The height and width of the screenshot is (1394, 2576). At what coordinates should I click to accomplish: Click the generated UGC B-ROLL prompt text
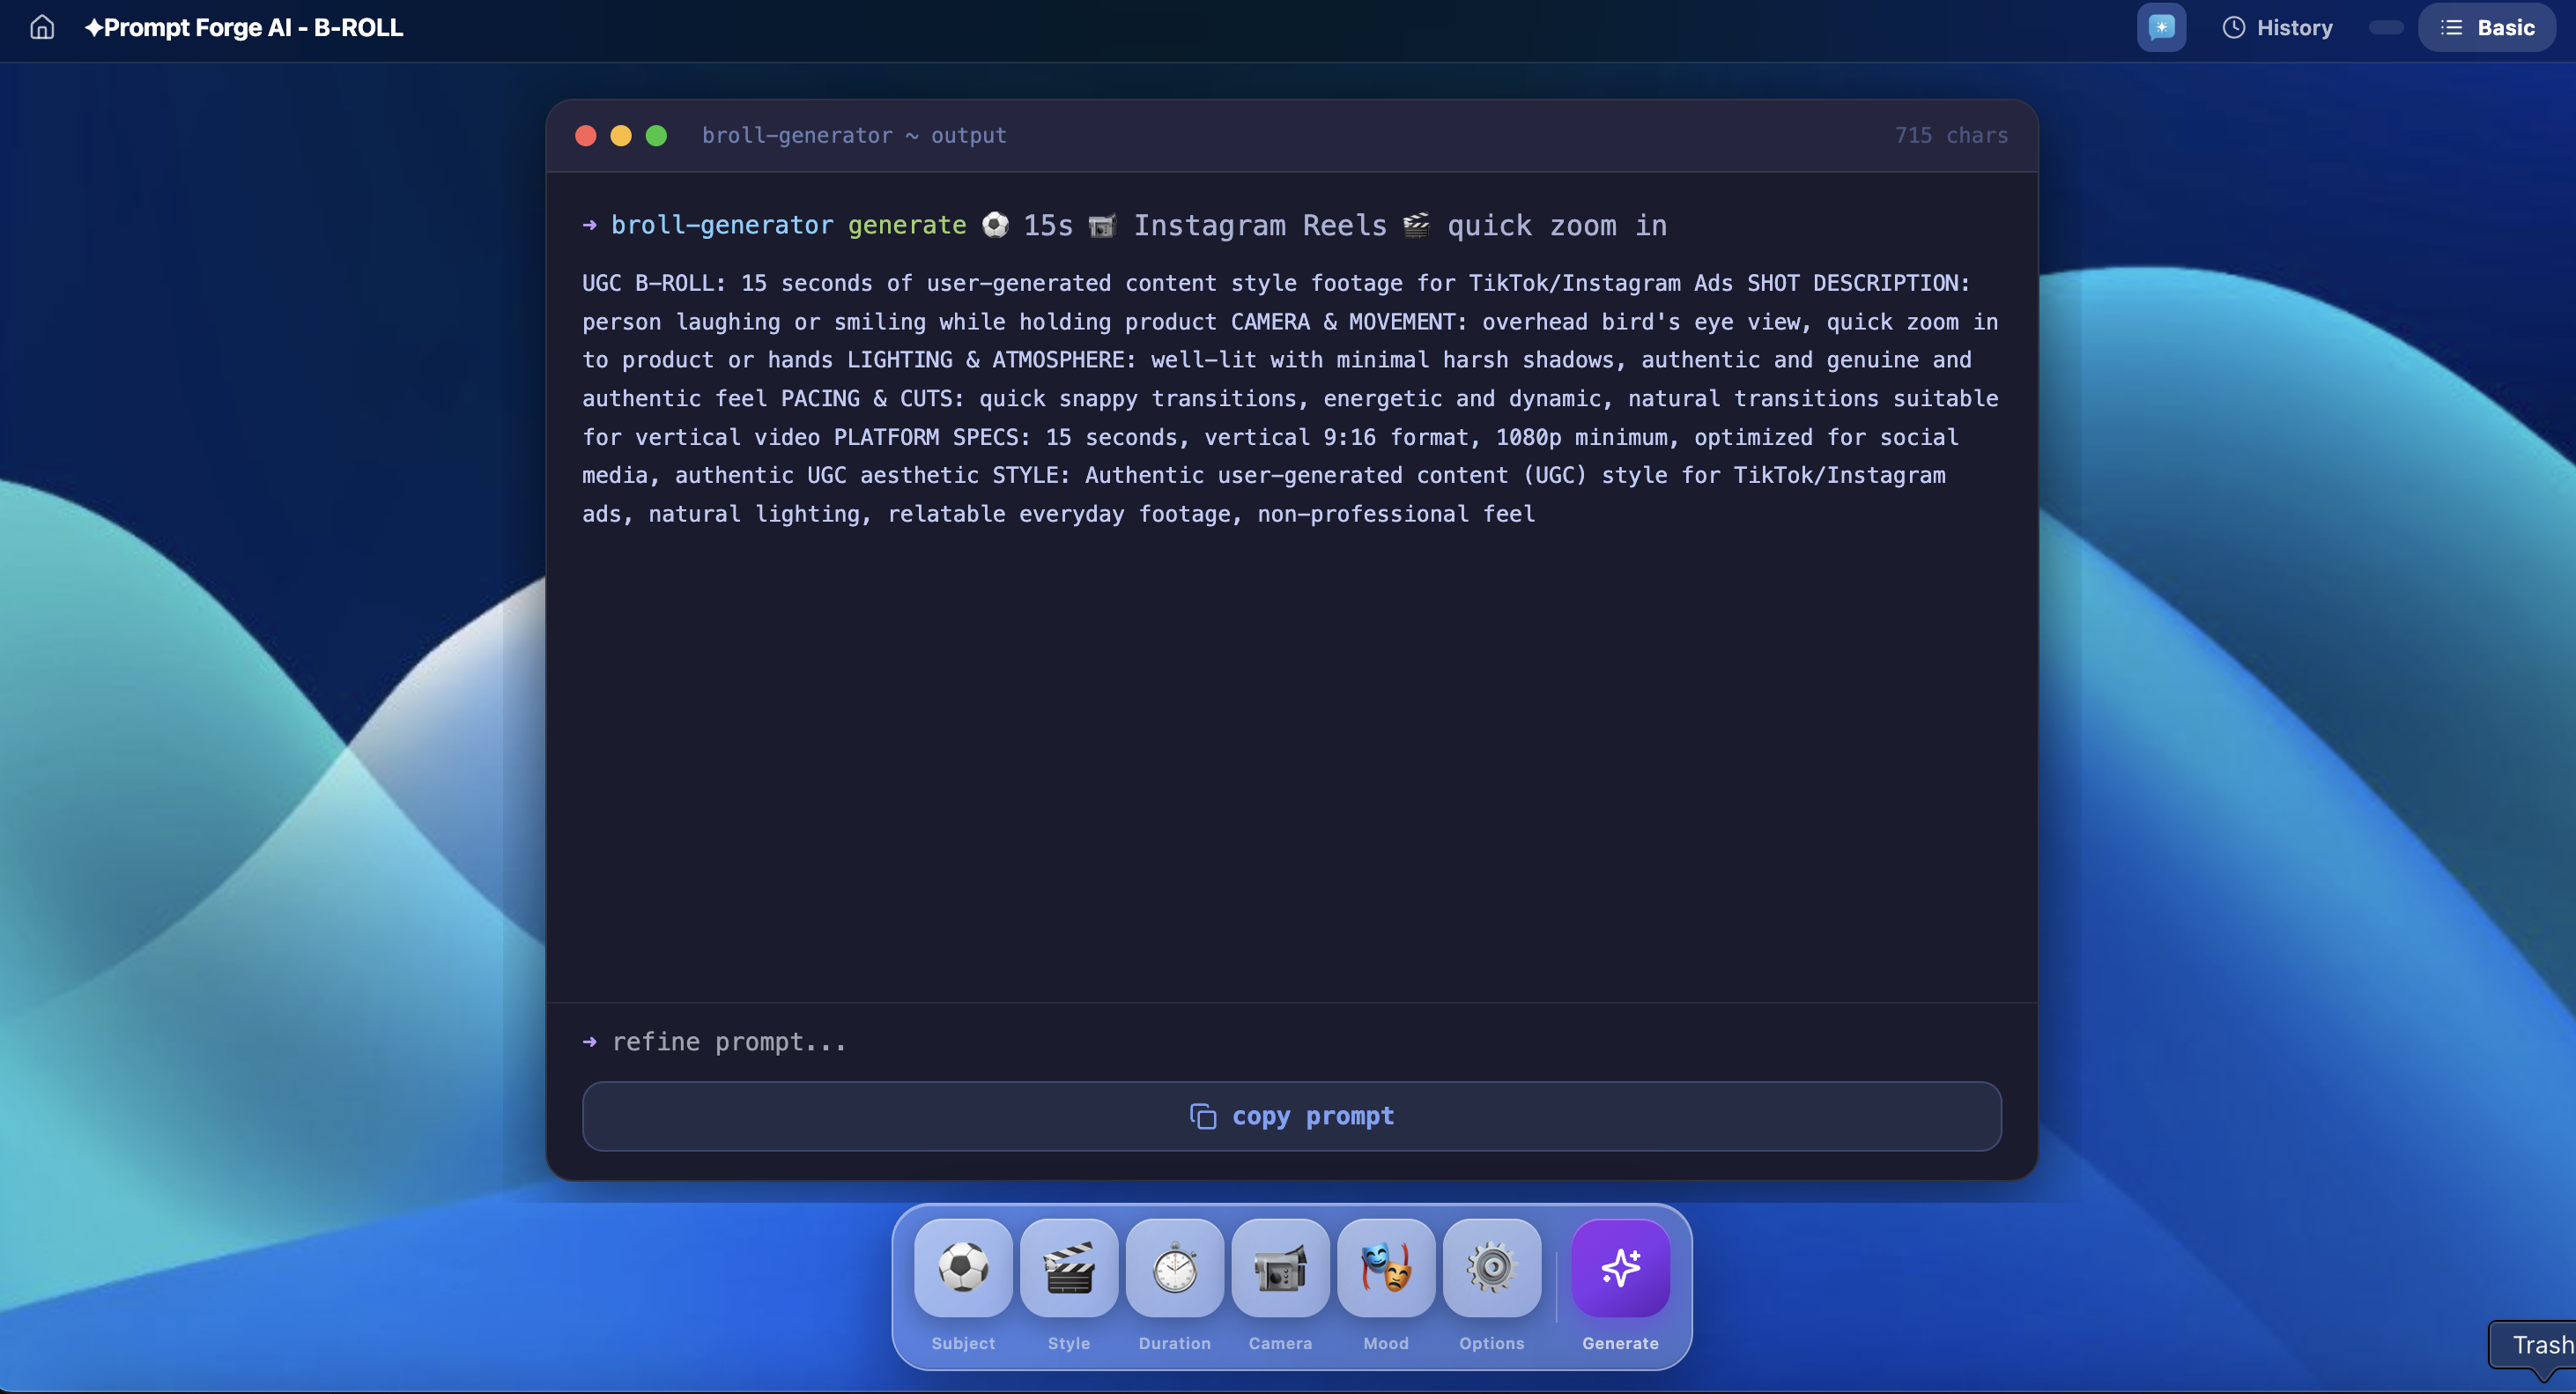coord(1290,398)
